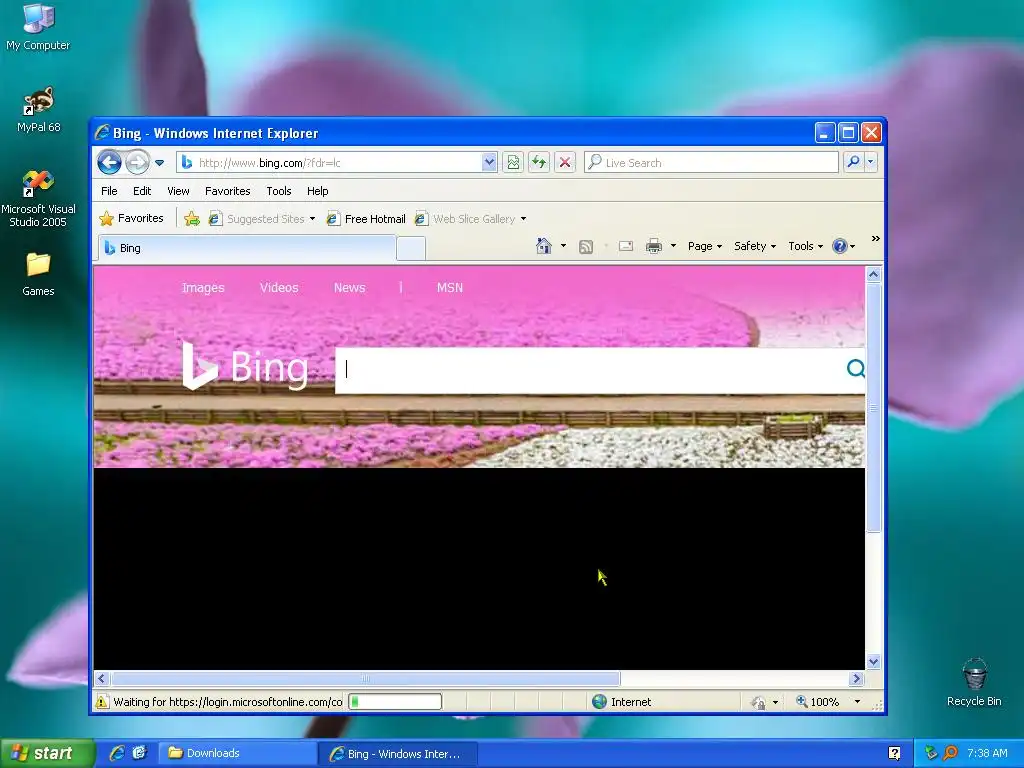Viewport: 1024px width, 768px height.
Task: Open the Safety command menu
Action: (x=755, y=246)
